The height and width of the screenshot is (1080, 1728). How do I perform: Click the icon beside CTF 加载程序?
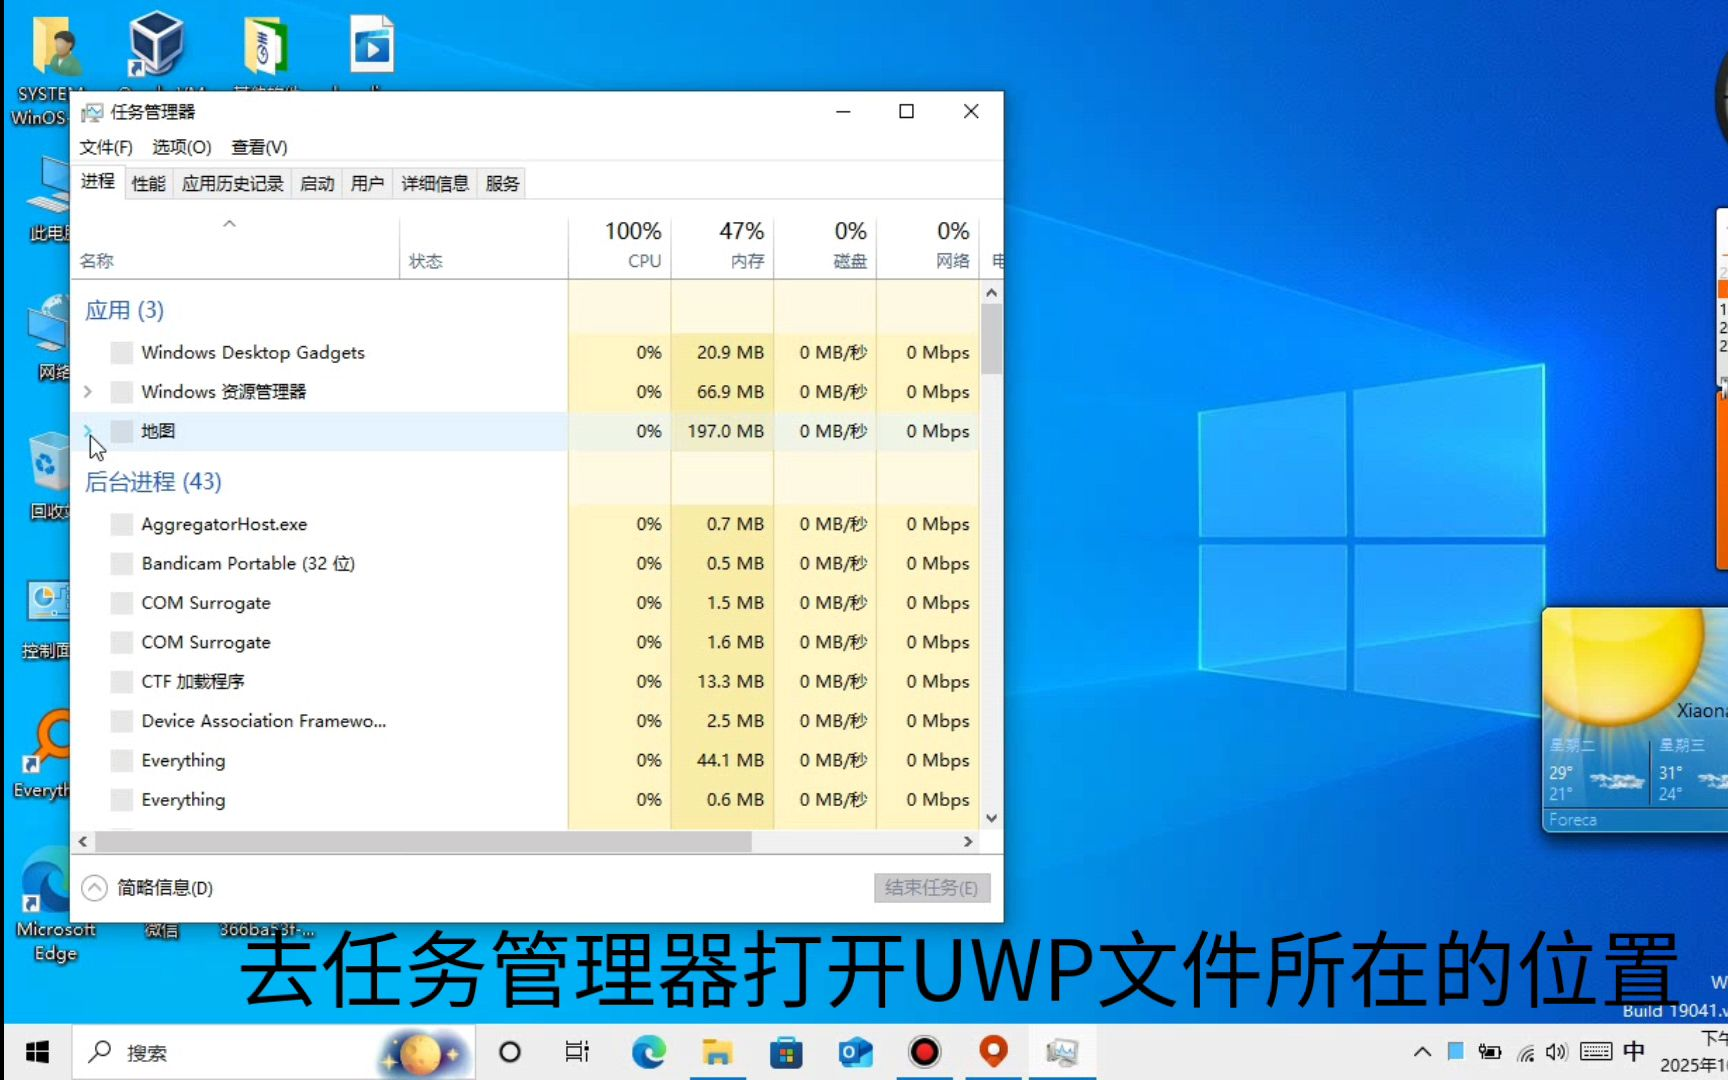[x=121, y=682]
